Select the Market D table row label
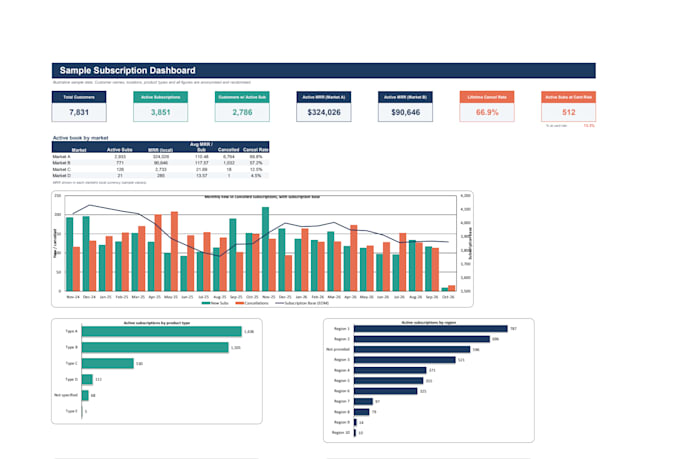680x459 pixels. 62,176
